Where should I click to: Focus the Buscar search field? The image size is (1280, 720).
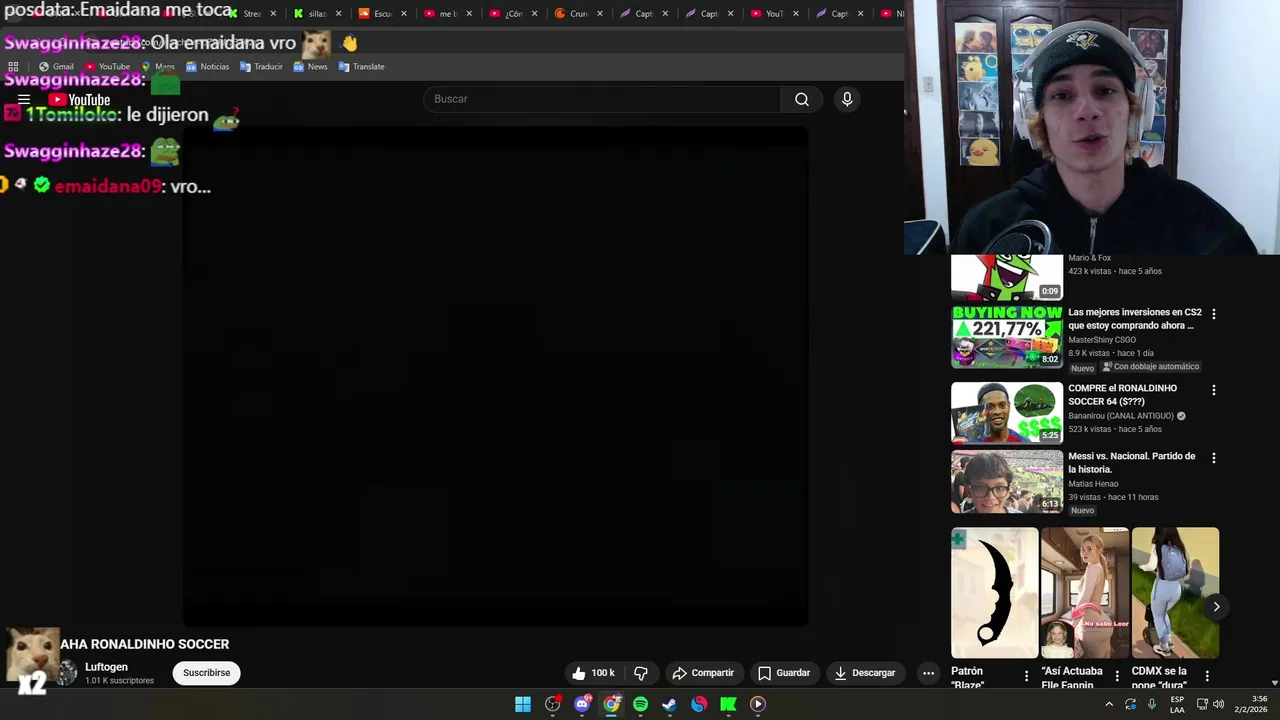[x=603, y=99]
